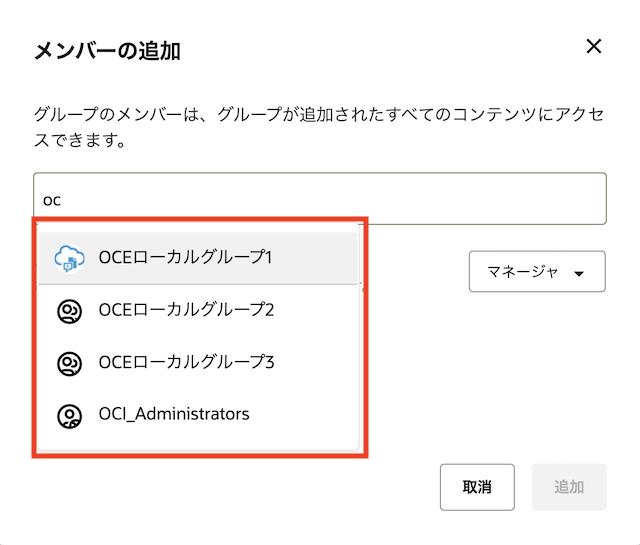This screenshot has width=640, height=545.
Task: Click the group icon beside OCEローカルグループ3
Action: coord(68,363)
